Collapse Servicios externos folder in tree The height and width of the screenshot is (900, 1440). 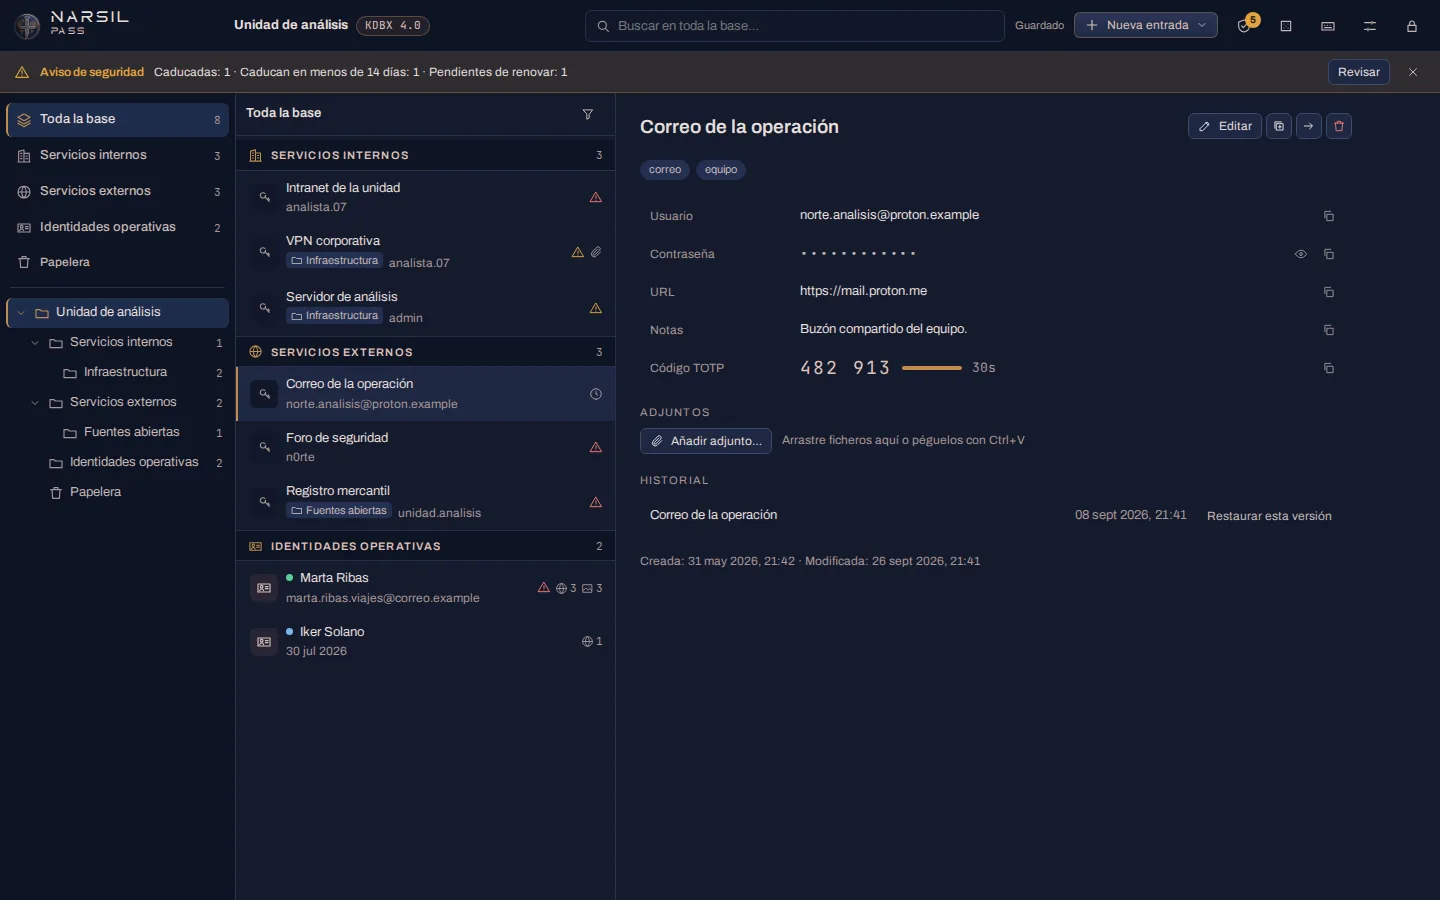tap(35, 403)
